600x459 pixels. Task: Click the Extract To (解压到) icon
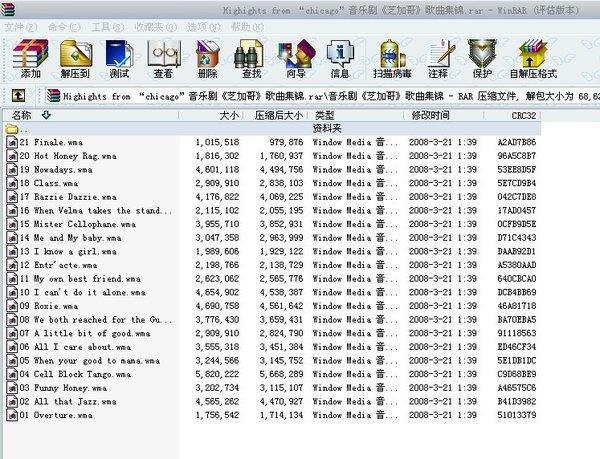click(75, 53)
